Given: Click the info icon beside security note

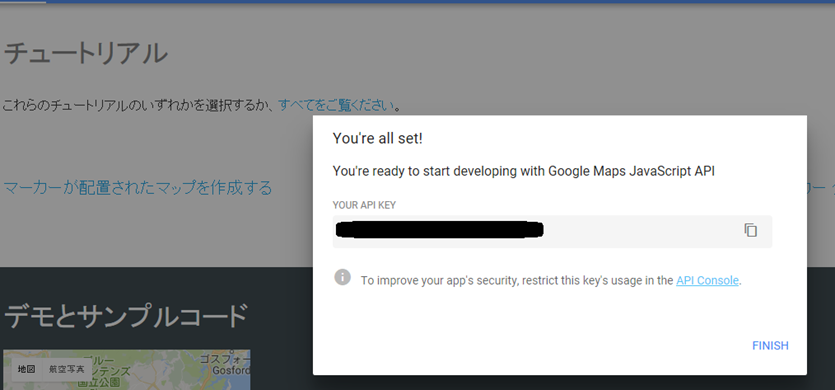Looking at the screenshot, I should click(342, 277).
